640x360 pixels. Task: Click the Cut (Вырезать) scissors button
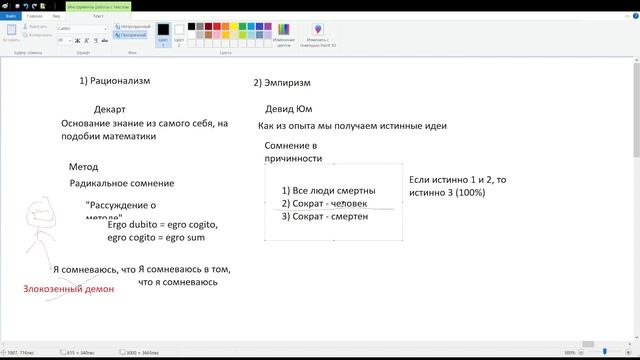(35, 27)
